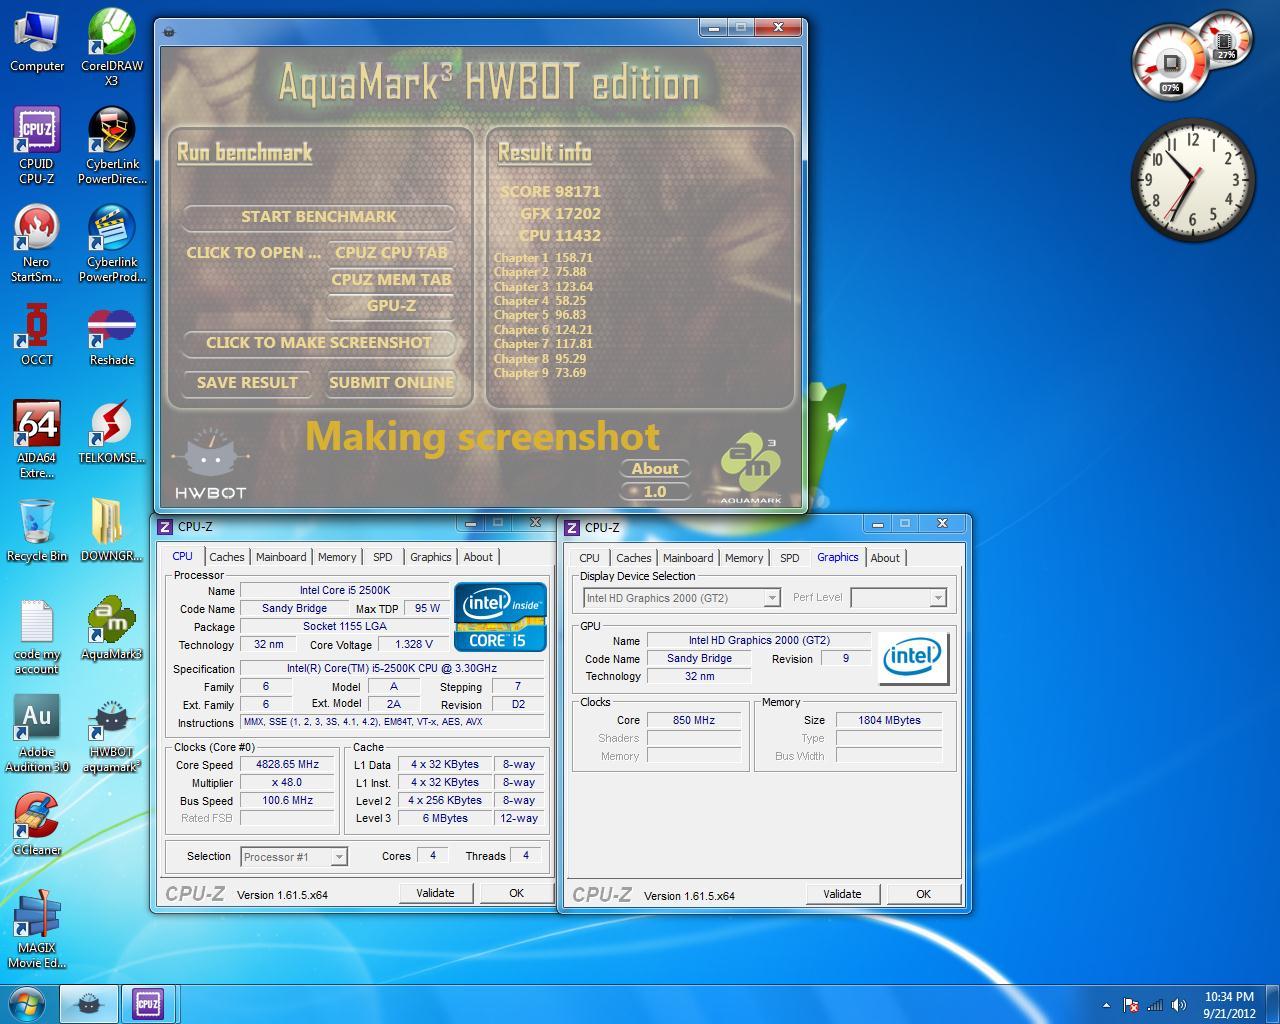Launch OCCT desktop shortcut
The image size is (1280, 1024).
[x=37, y=334]
